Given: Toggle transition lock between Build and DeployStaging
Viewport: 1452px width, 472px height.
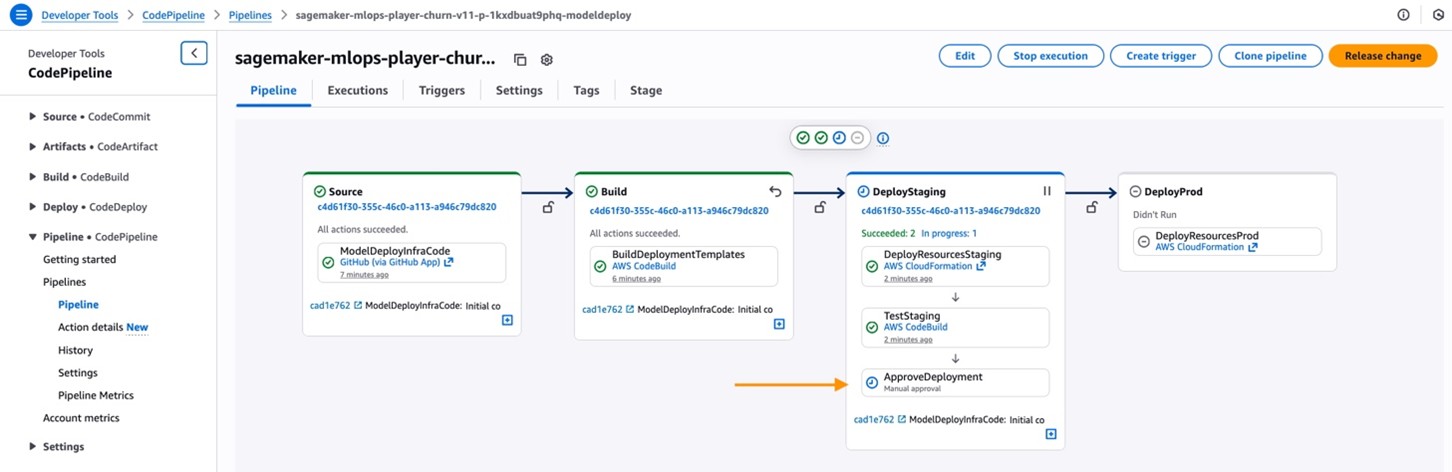Looking at the screenshot, I should (x=820, y=207).
